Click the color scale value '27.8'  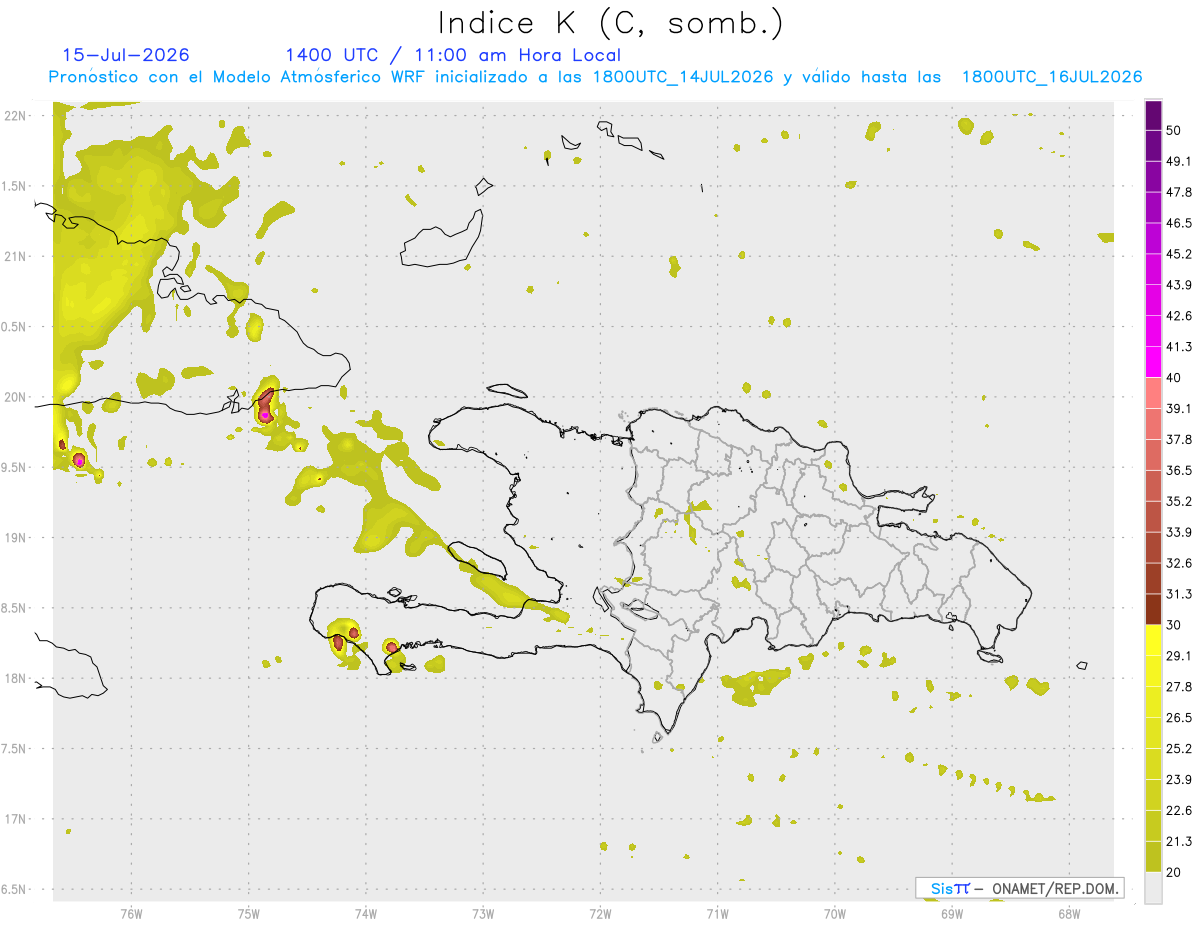click(x=1178, y=687)
